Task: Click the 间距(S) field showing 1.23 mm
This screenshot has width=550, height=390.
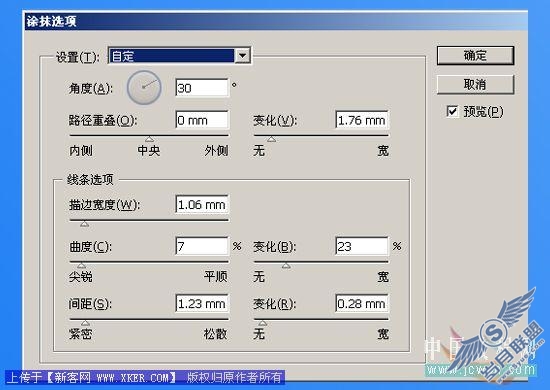Action: coord(202,303)
